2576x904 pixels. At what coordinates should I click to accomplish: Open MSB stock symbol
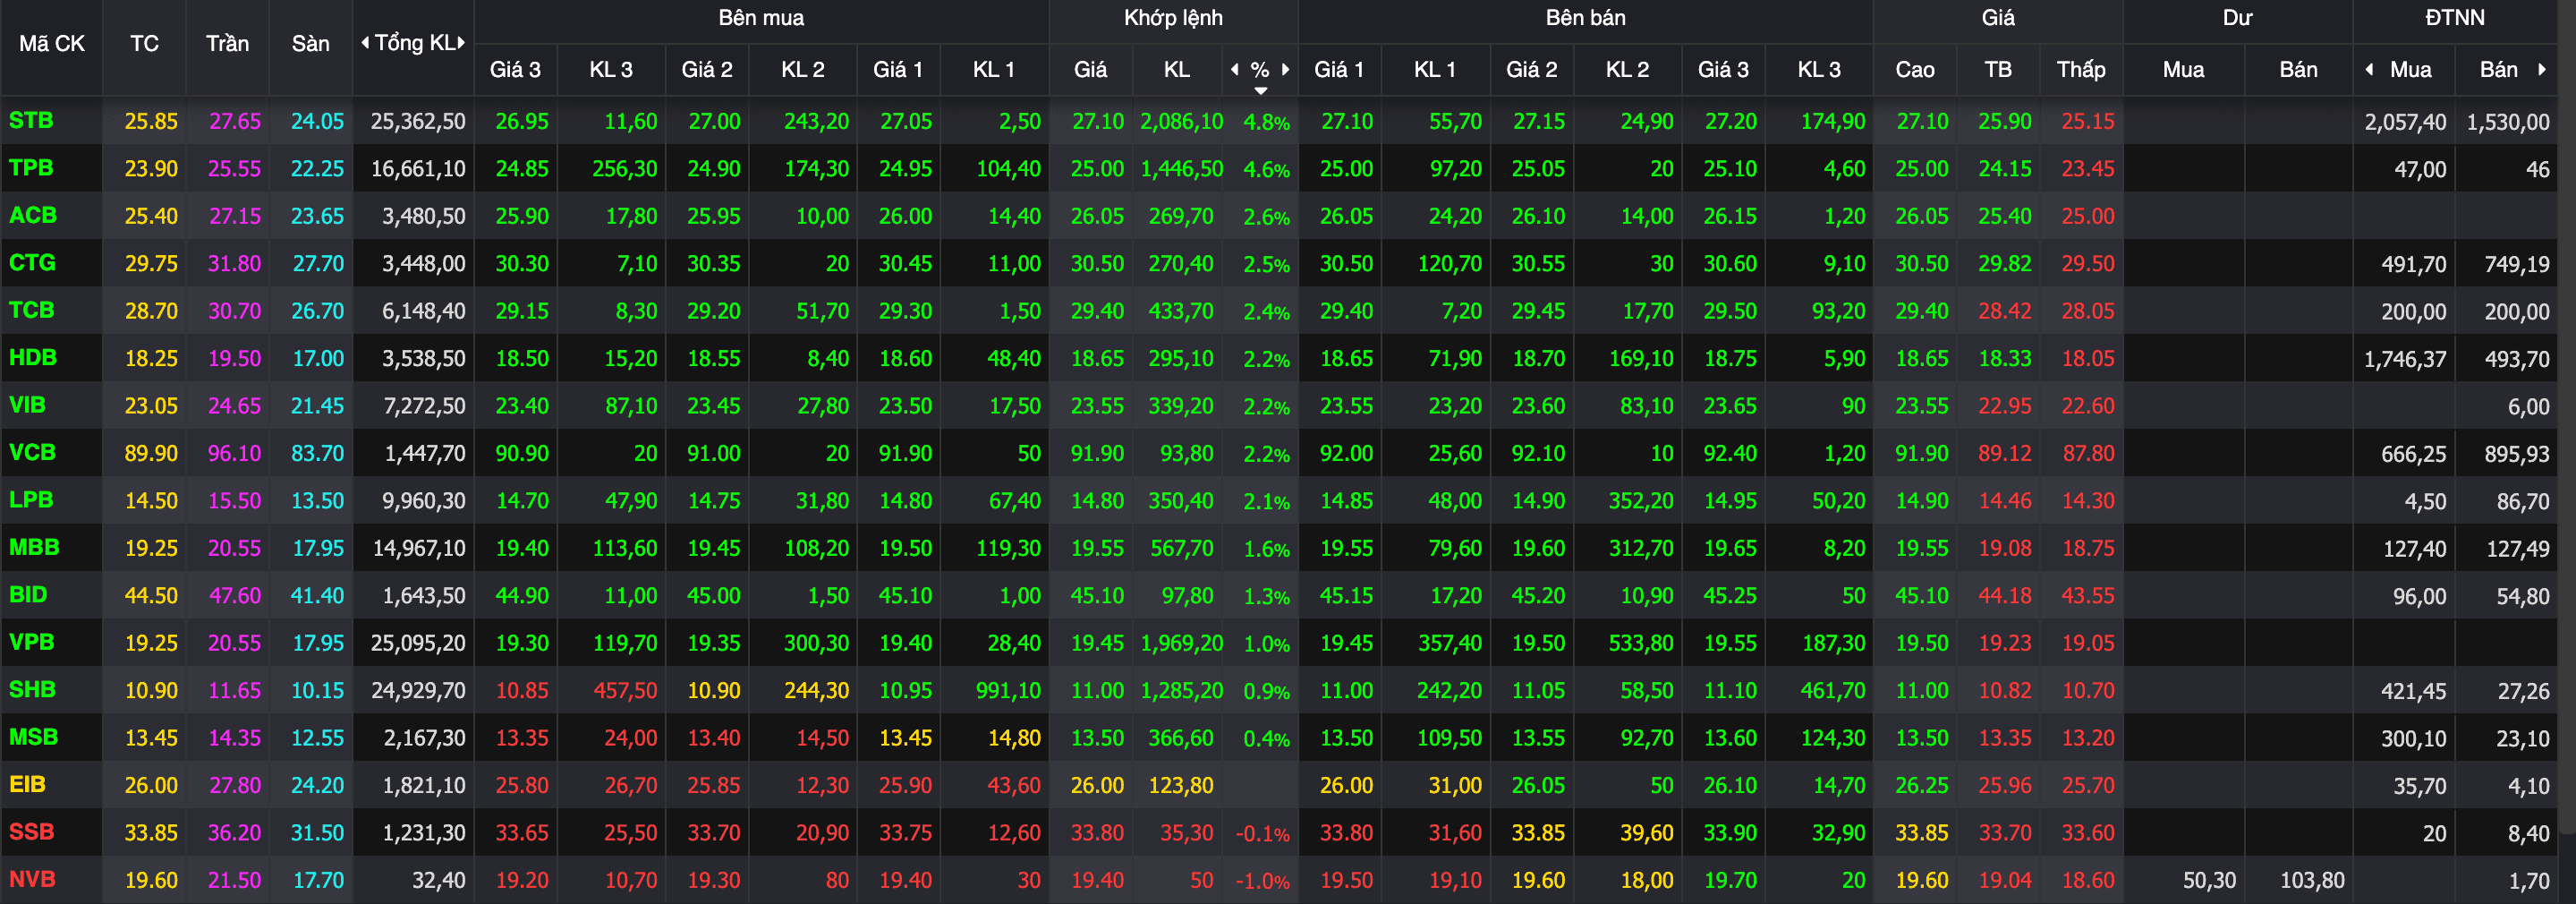[33, 738]
